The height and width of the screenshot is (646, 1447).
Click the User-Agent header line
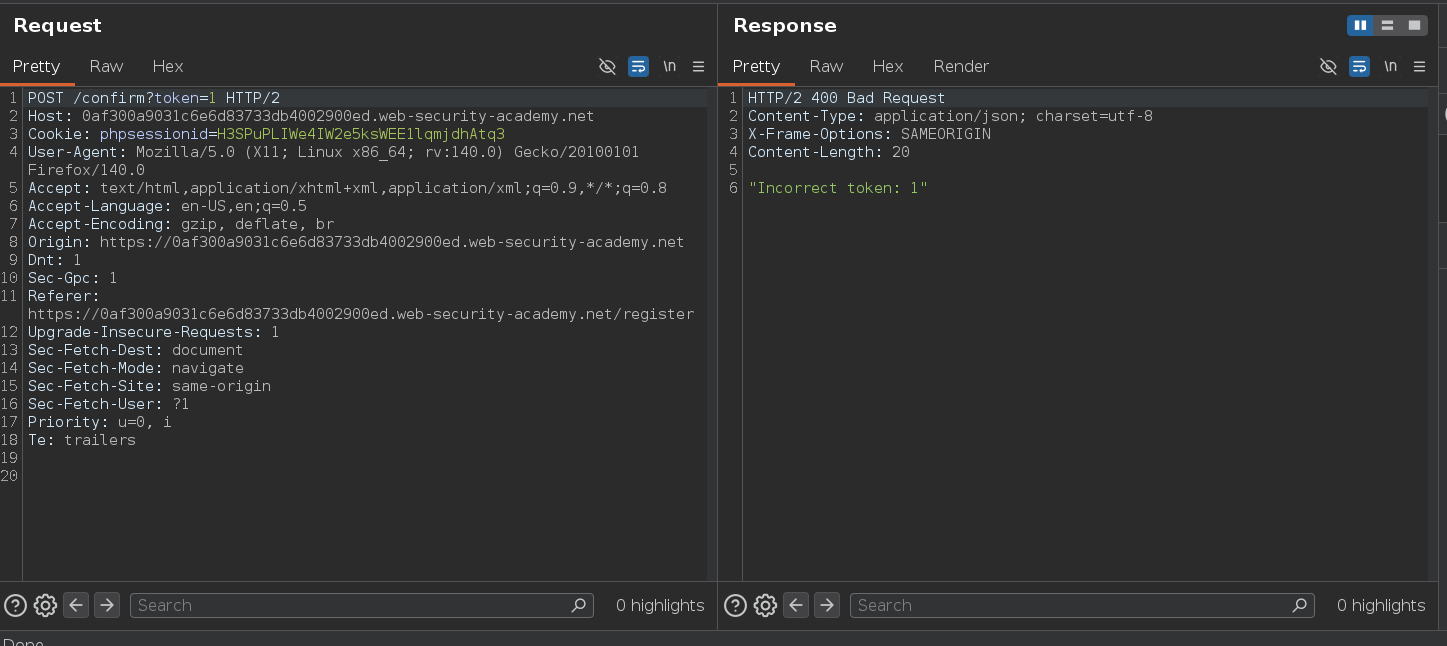333,161
